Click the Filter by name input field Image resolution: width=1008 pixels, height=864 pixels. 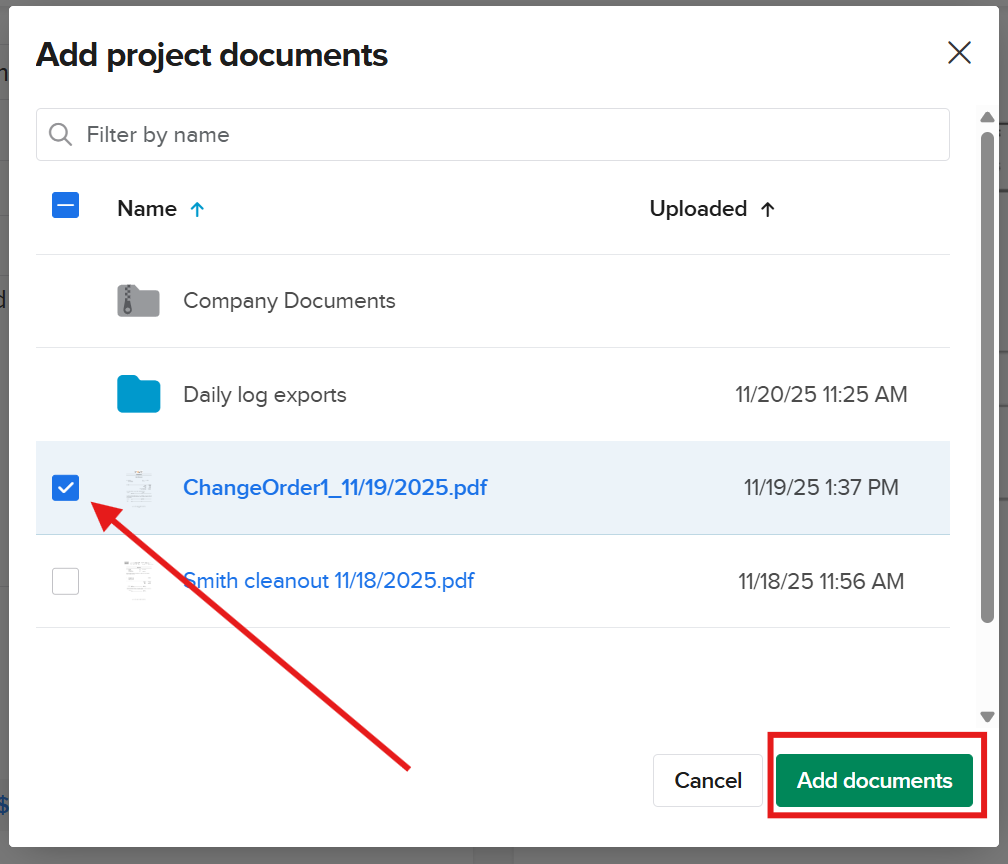tap(400, 134)
